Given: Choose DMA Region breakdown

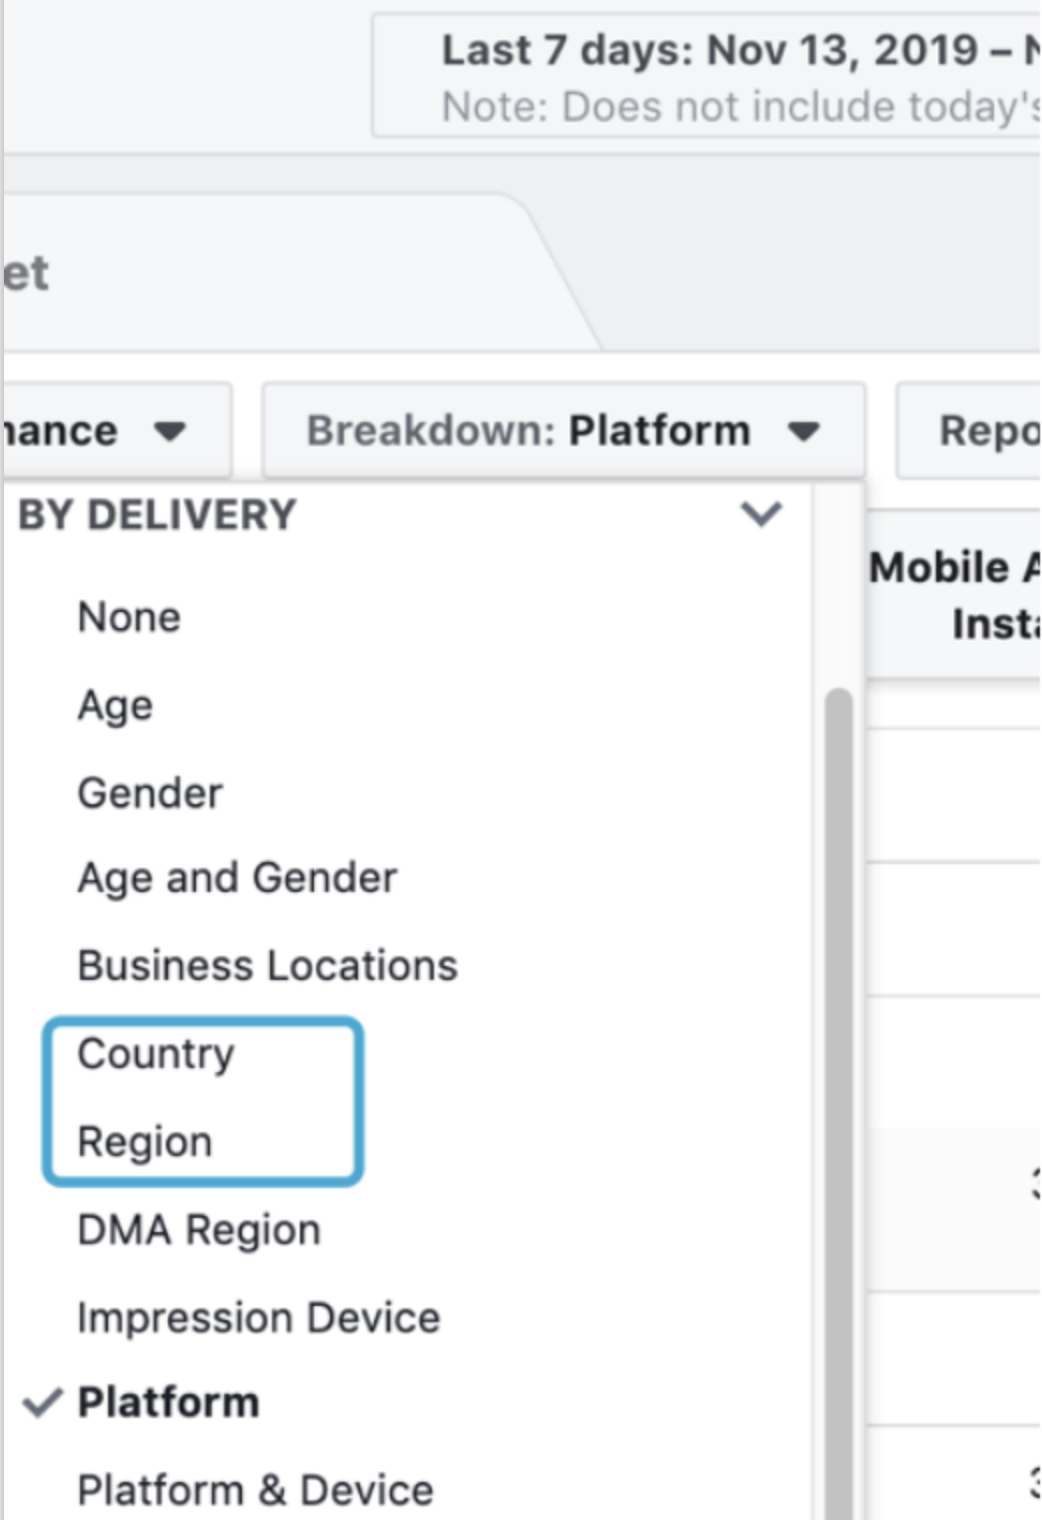Looking at the screenshot, I should pyautogui.click(x=199, y=1230).
